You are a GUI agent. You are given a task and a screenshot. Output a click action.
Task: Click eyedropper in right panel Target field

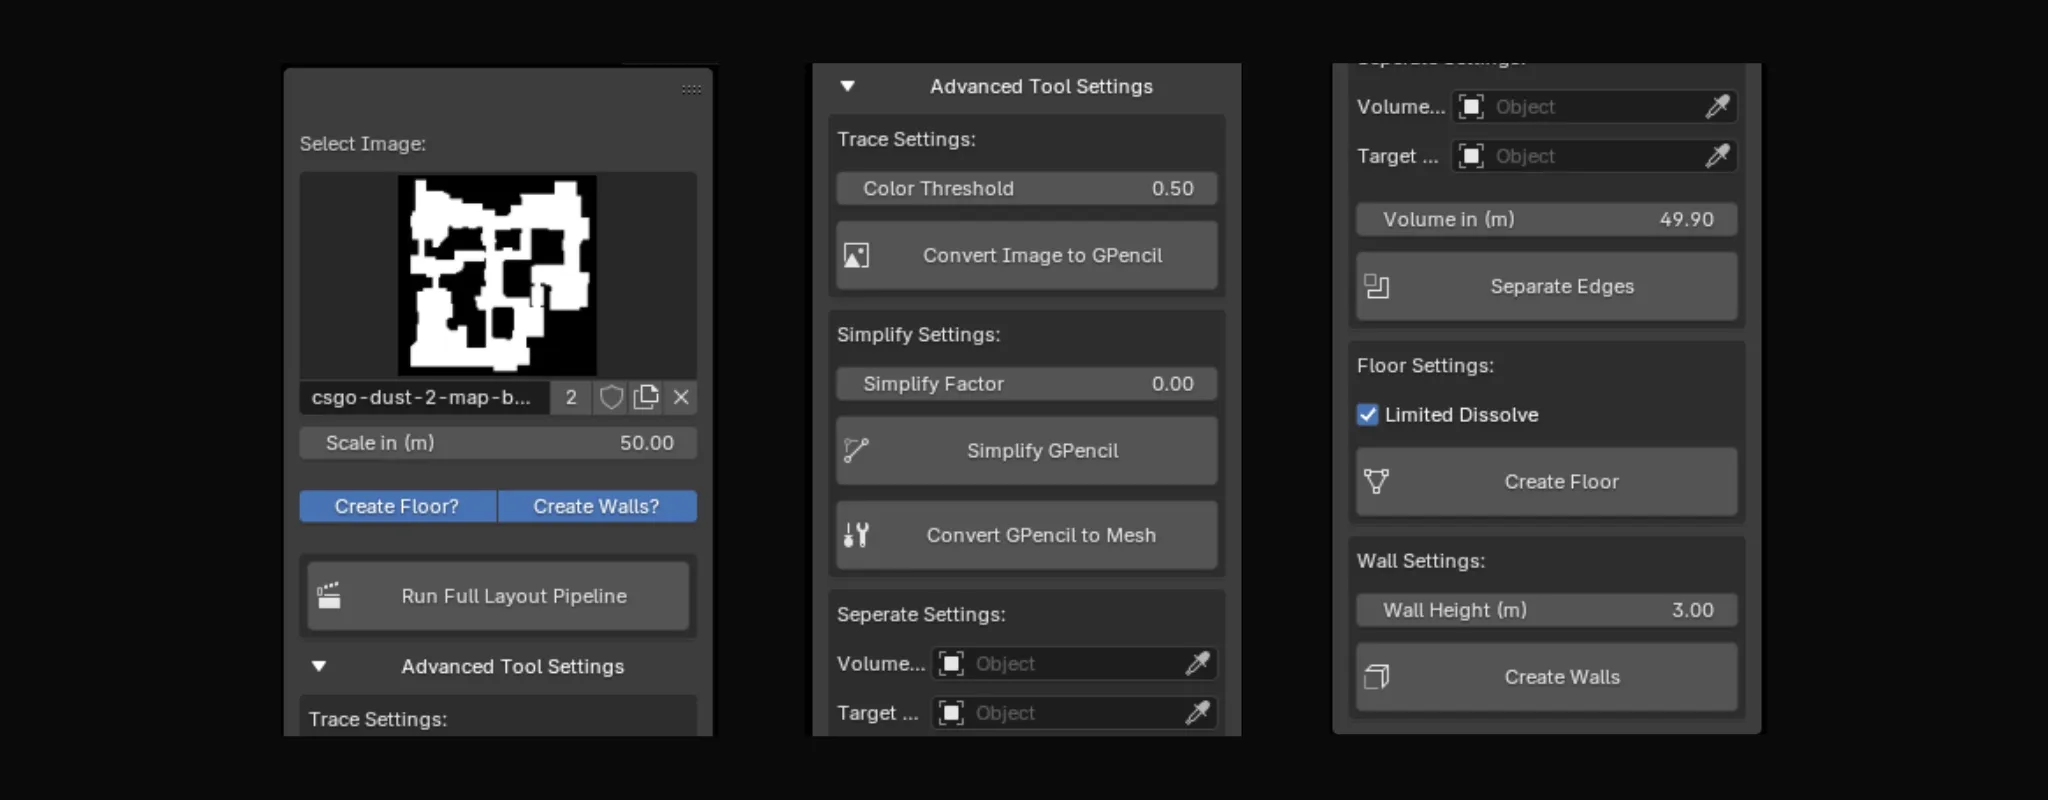(x=1717, y=156)
